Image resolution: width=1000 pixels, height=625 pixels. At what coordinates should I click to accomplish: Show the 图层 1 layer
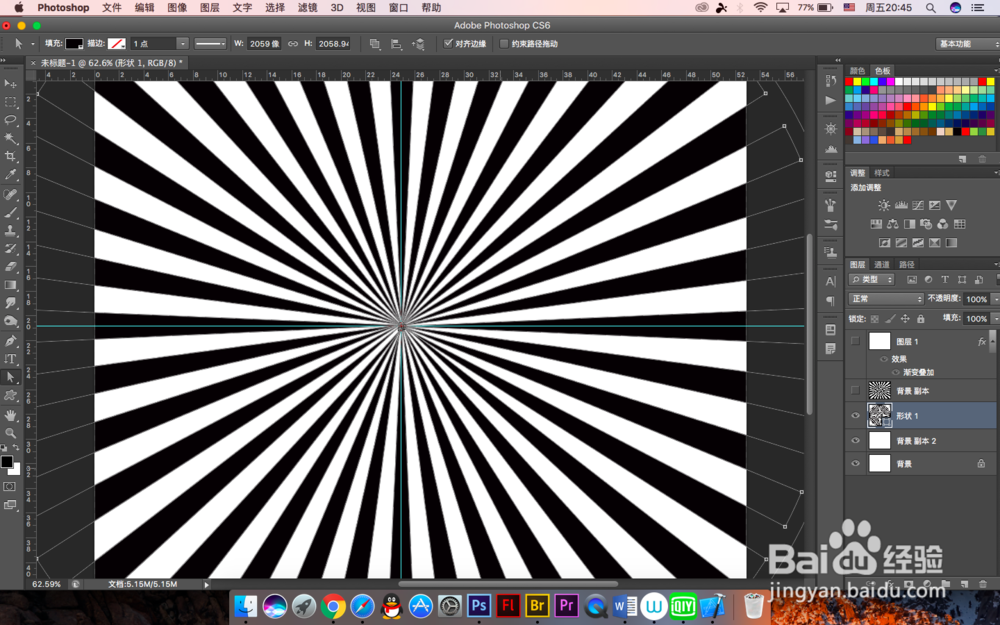click(x=855, y=341)
